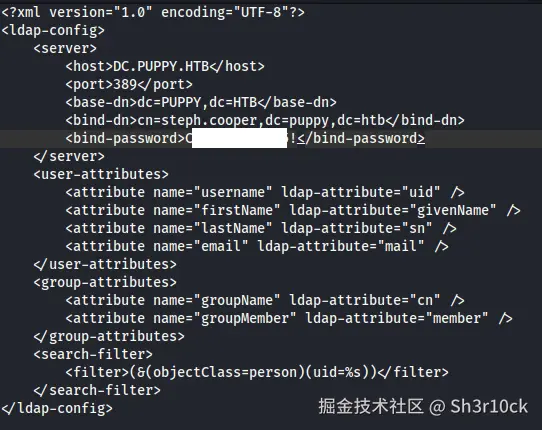Click the XML version declaration line
The width and height of the screenshot is (542, 430).
[x=153, y=12]
